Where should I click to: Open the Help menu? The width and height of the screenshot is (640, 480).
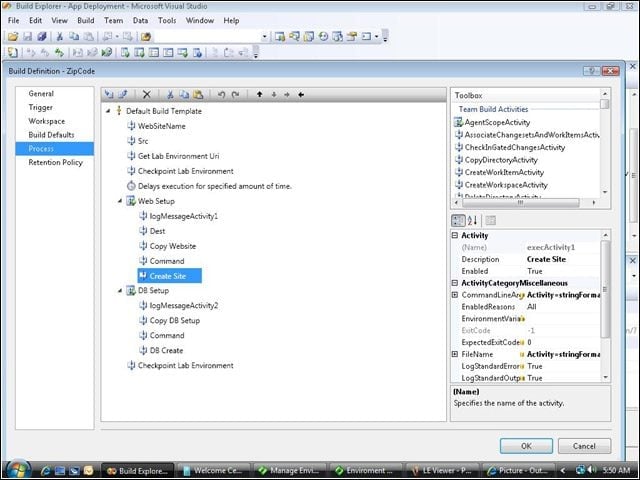click(231, 20)
